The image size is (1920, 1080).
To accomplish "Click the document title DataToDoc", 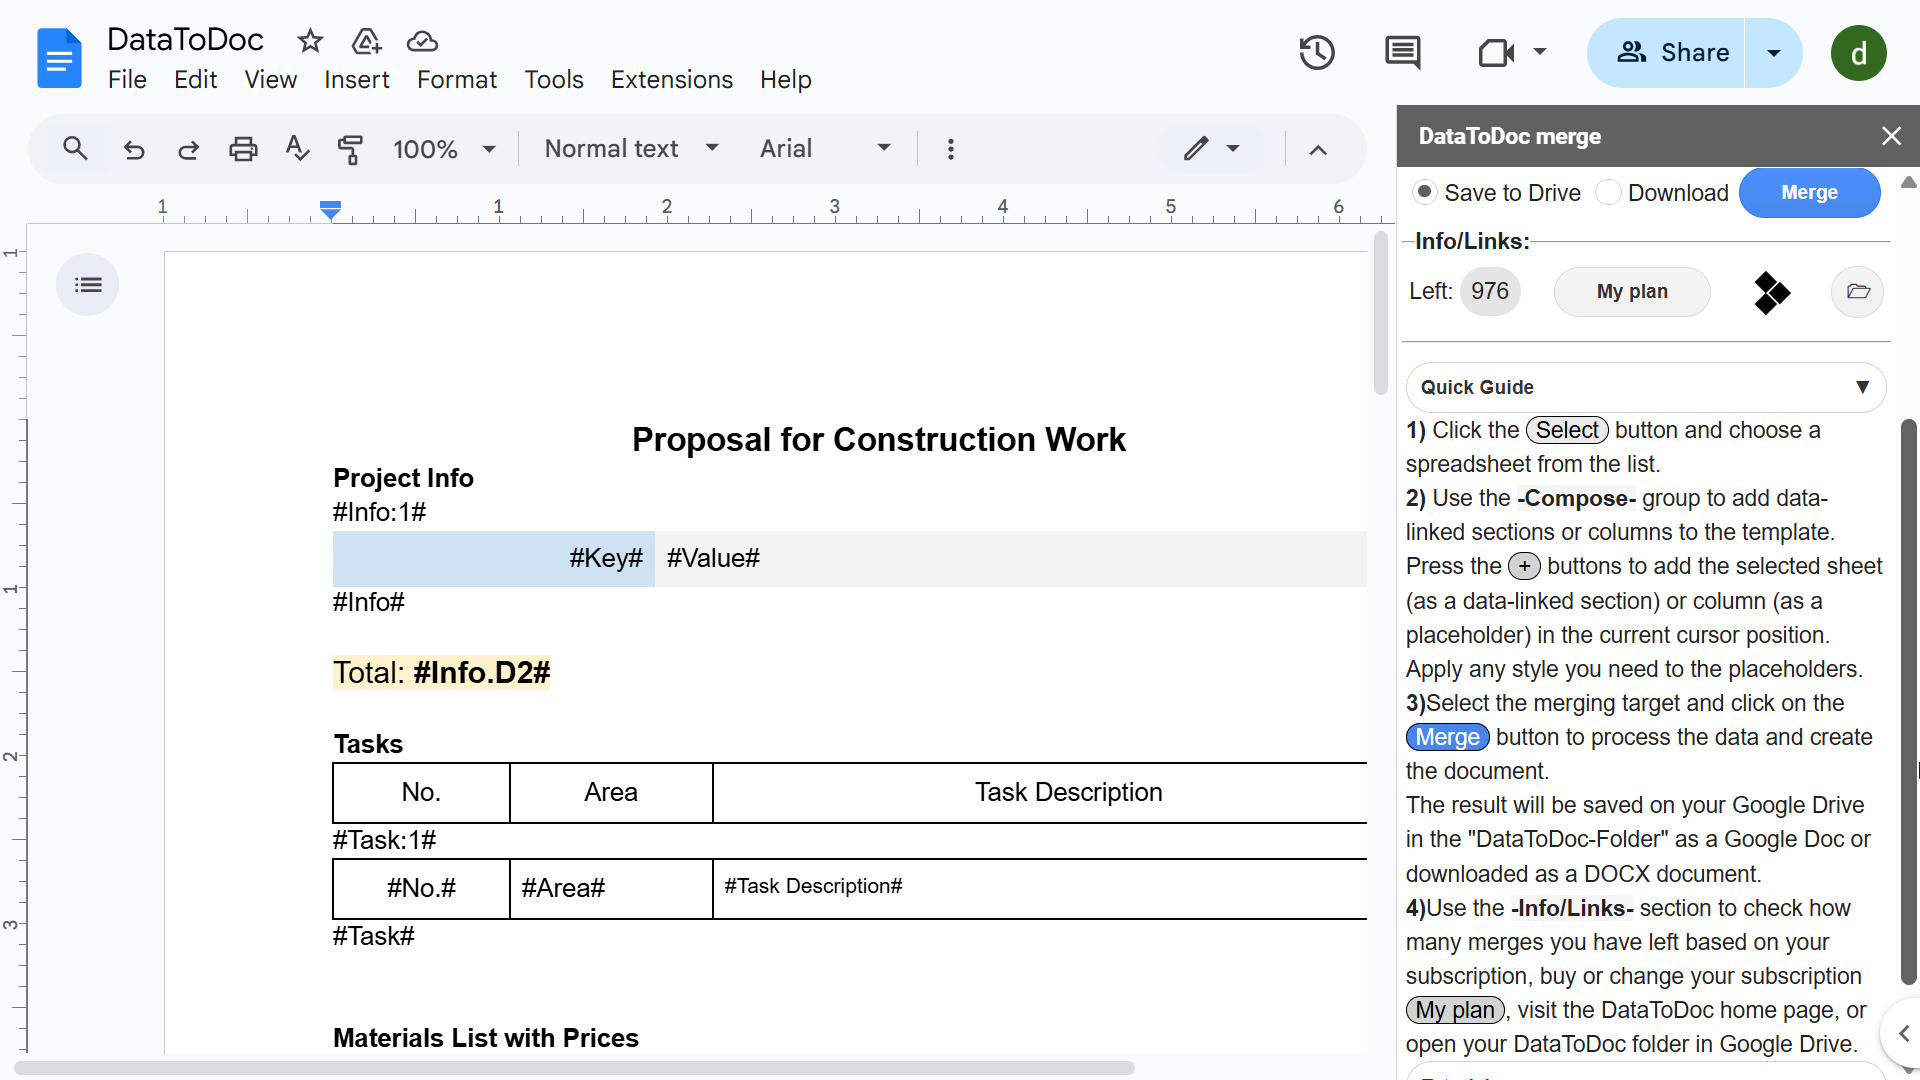I will (x=185, y=40).
